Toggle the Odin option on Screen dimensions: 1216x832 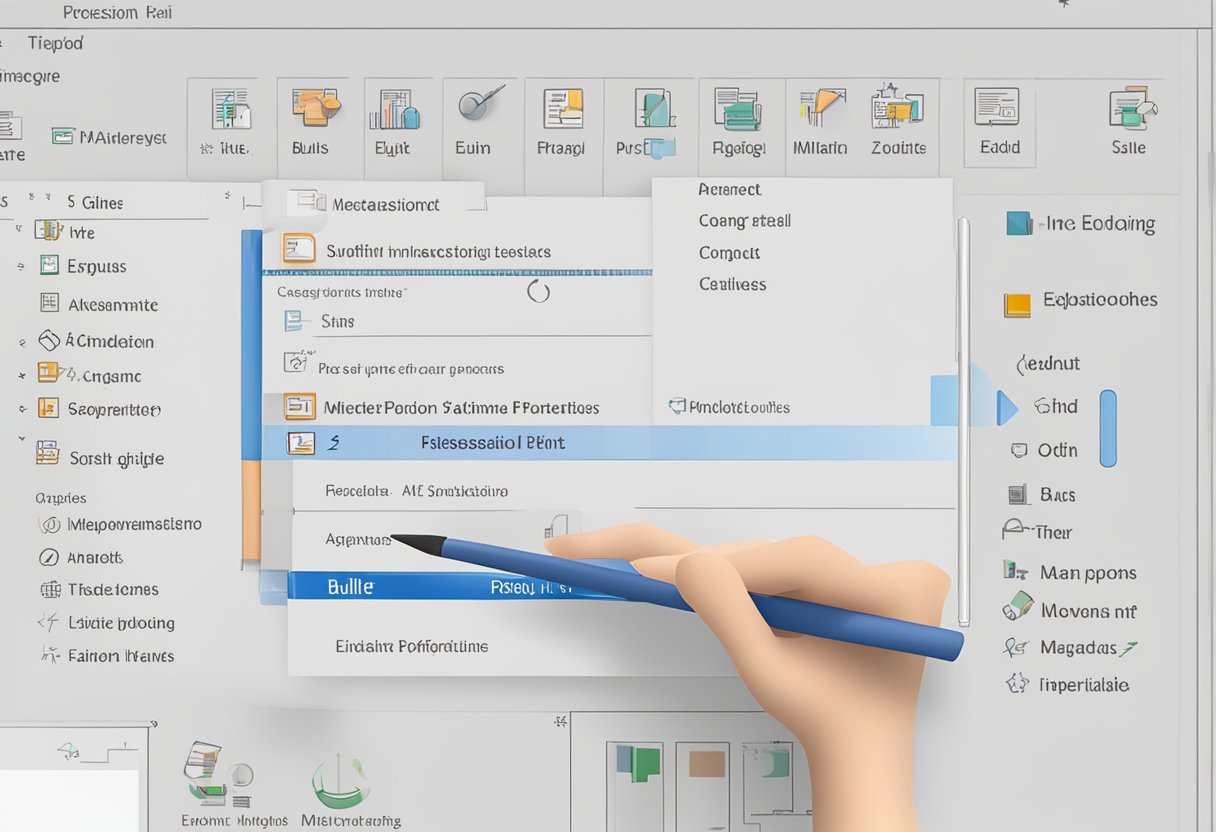pyautogui.click(x=1055, y=450)
